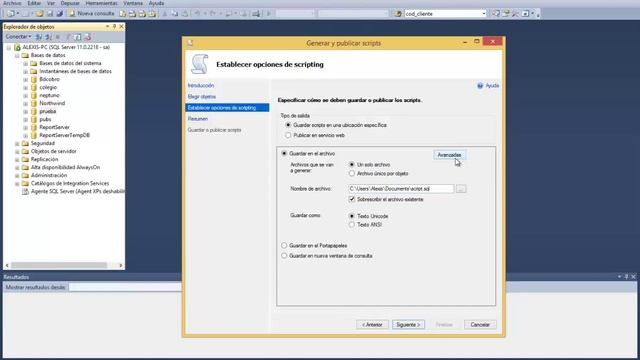640x360 pixels.
Task: Click the file browse ellipsis button
Action: point(461,189)
